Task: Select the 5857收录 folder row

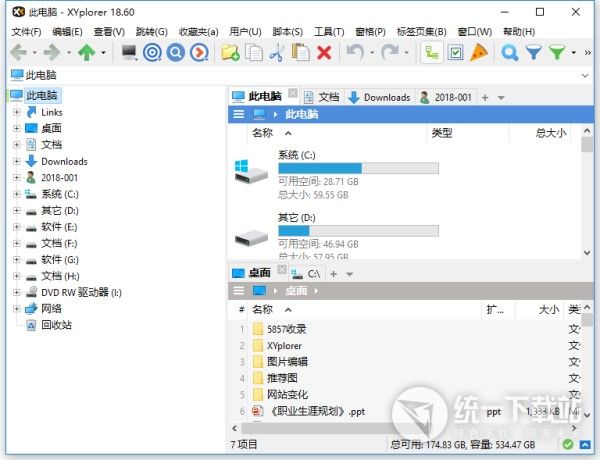Action: click(406, 329)
